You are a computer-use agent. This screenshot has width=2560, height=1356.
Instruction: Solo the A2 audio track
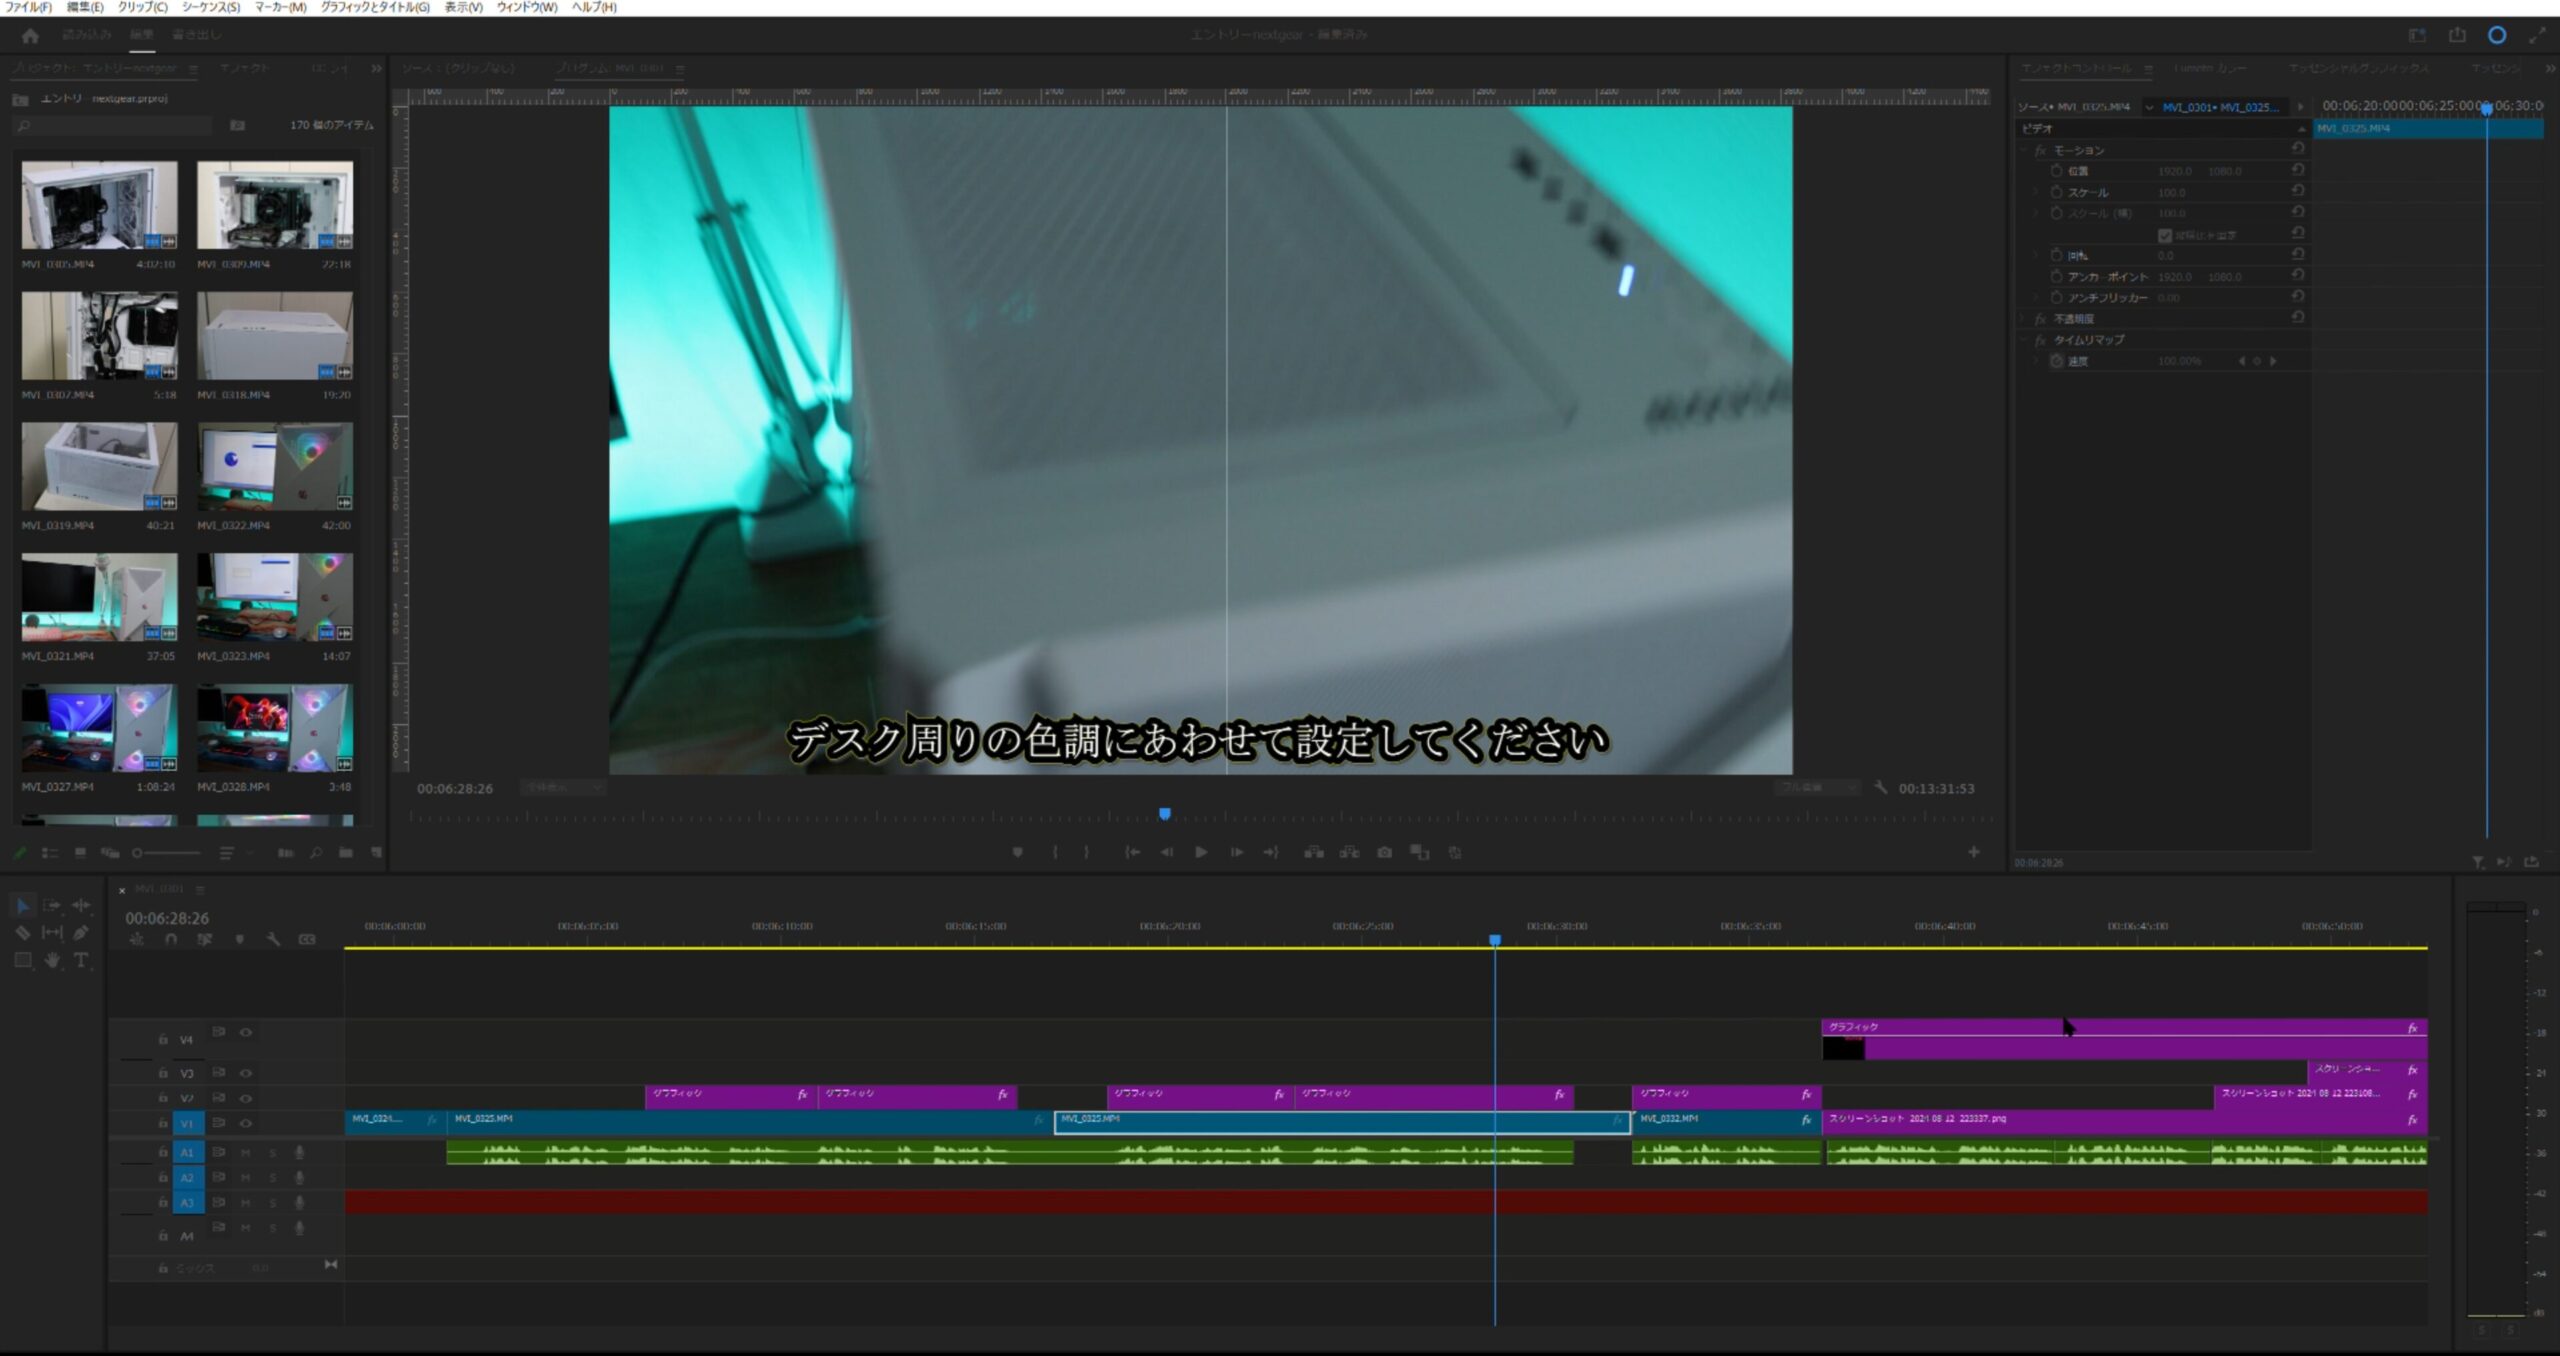(x=272, y=1178)
